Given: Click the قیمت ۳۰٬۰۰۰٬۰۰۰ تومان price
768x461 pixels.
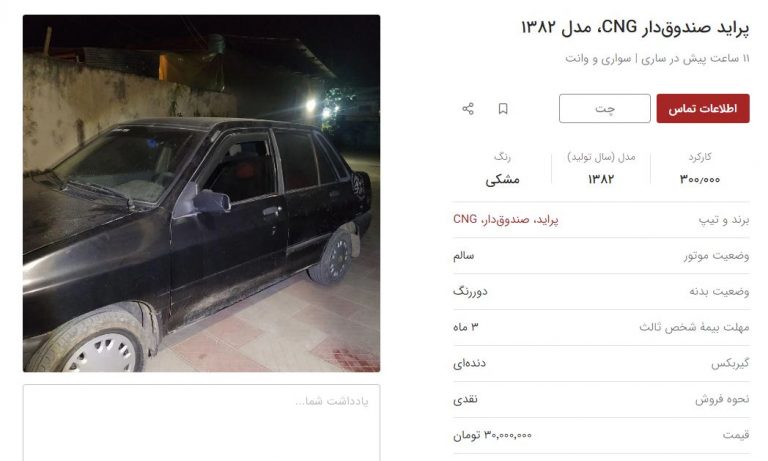Looking at the screenshot, I should coord(492,435).
